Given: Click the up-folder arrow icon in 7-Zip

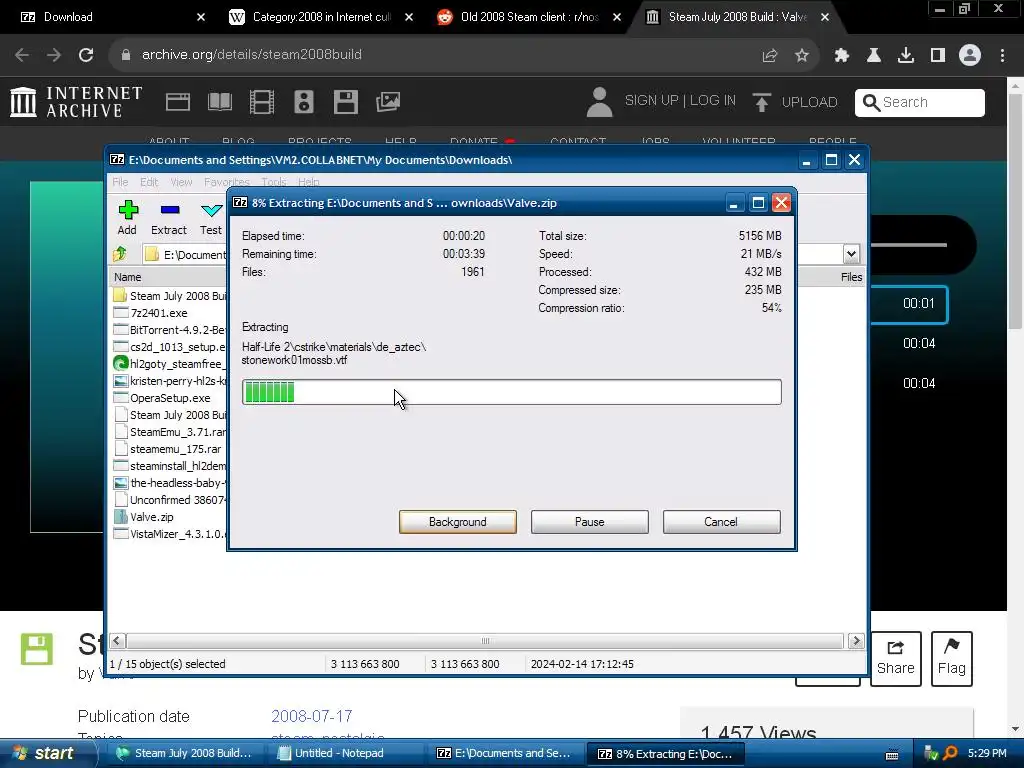Looking at the screenshot, I should [x=120, y=254].
